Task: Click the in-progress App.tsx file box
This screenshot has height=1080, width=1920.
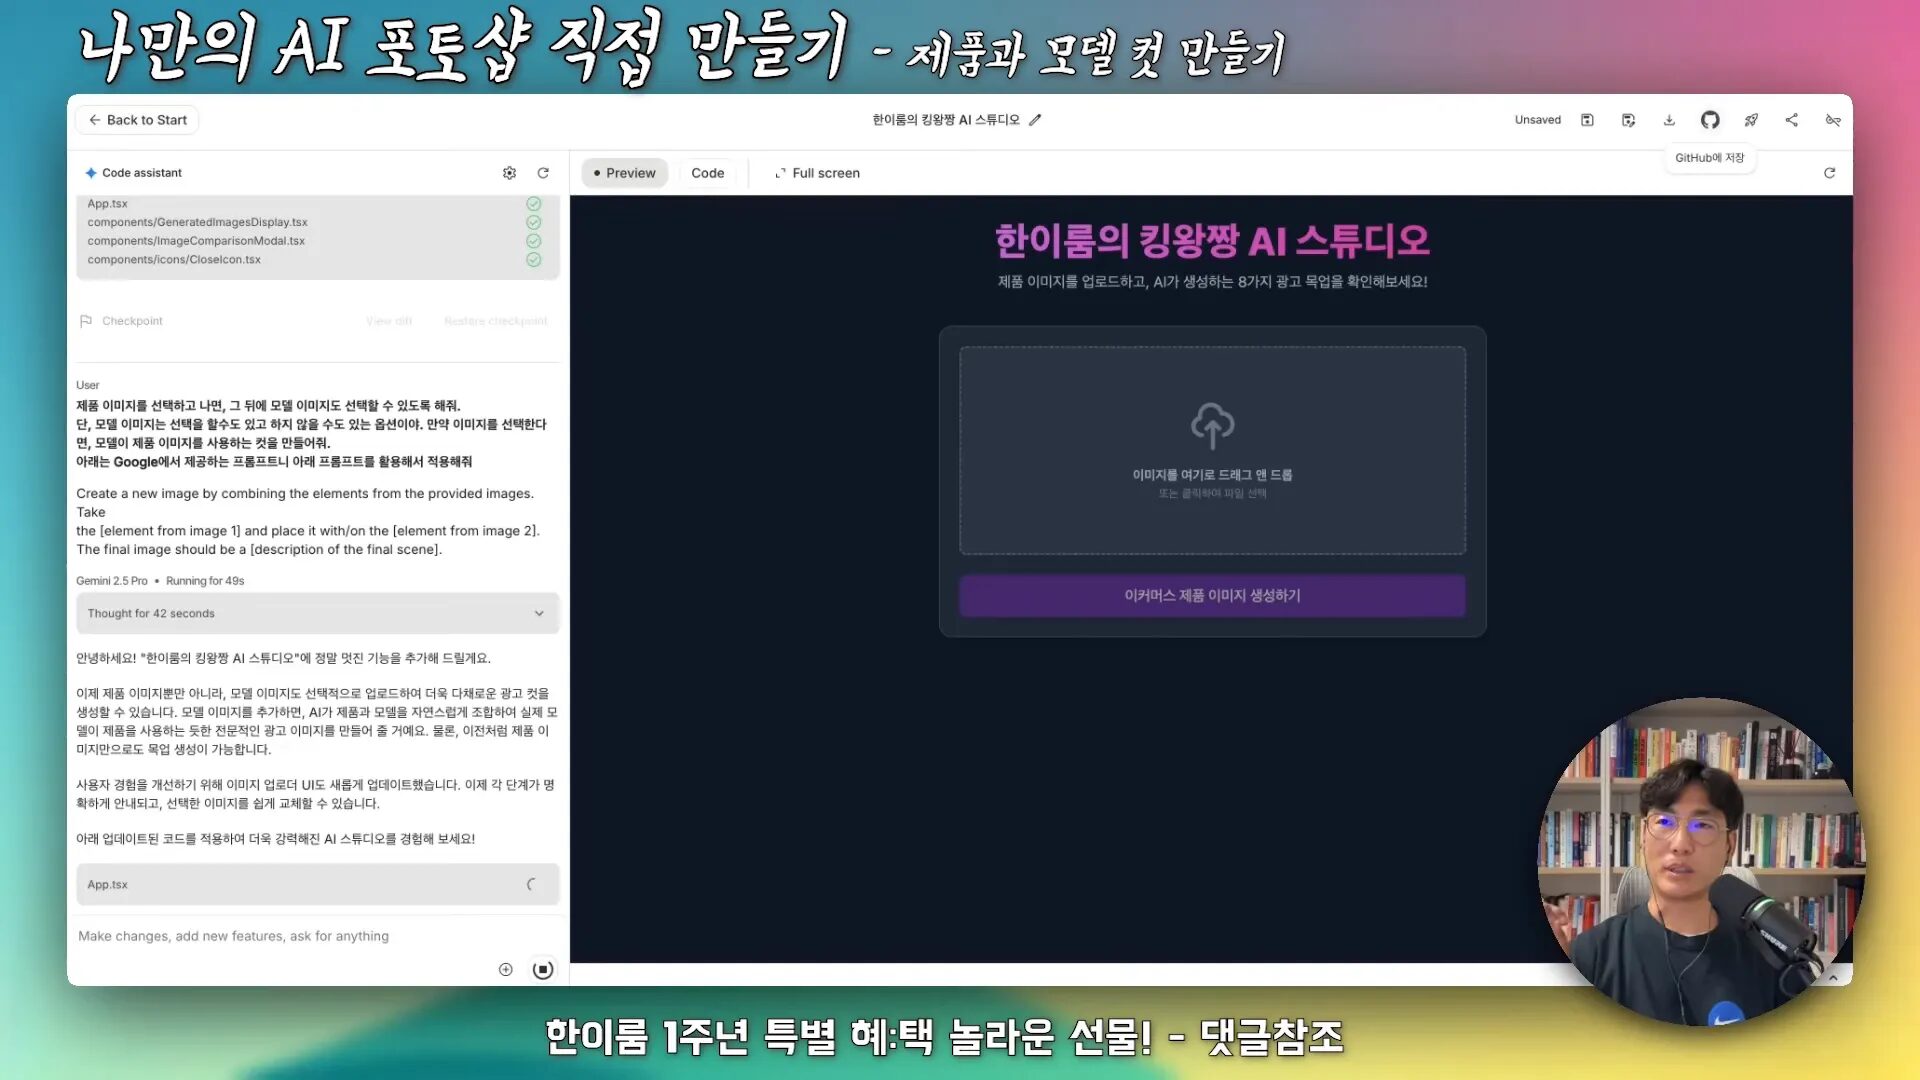Action: (x=318, y=884)
